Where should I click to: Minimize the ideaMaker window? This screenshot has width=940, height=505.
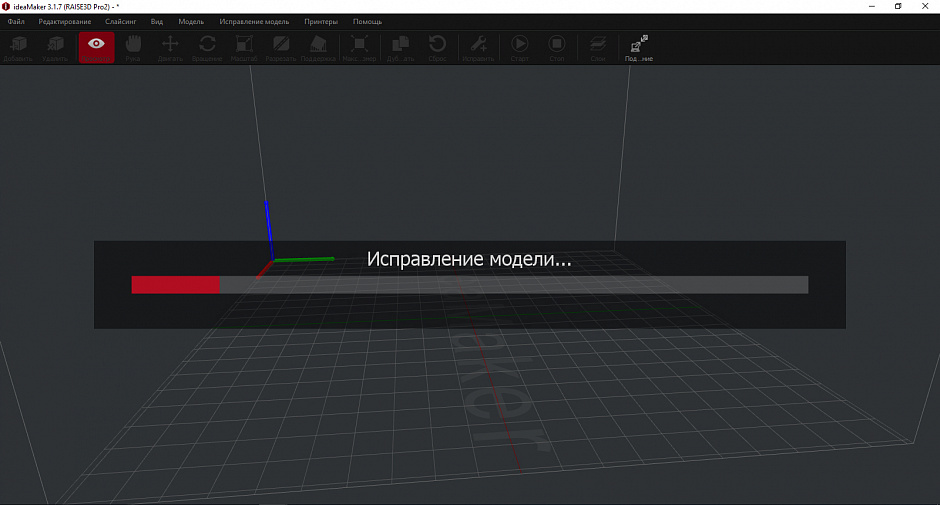pyautogui.click(x=872, y=7)
